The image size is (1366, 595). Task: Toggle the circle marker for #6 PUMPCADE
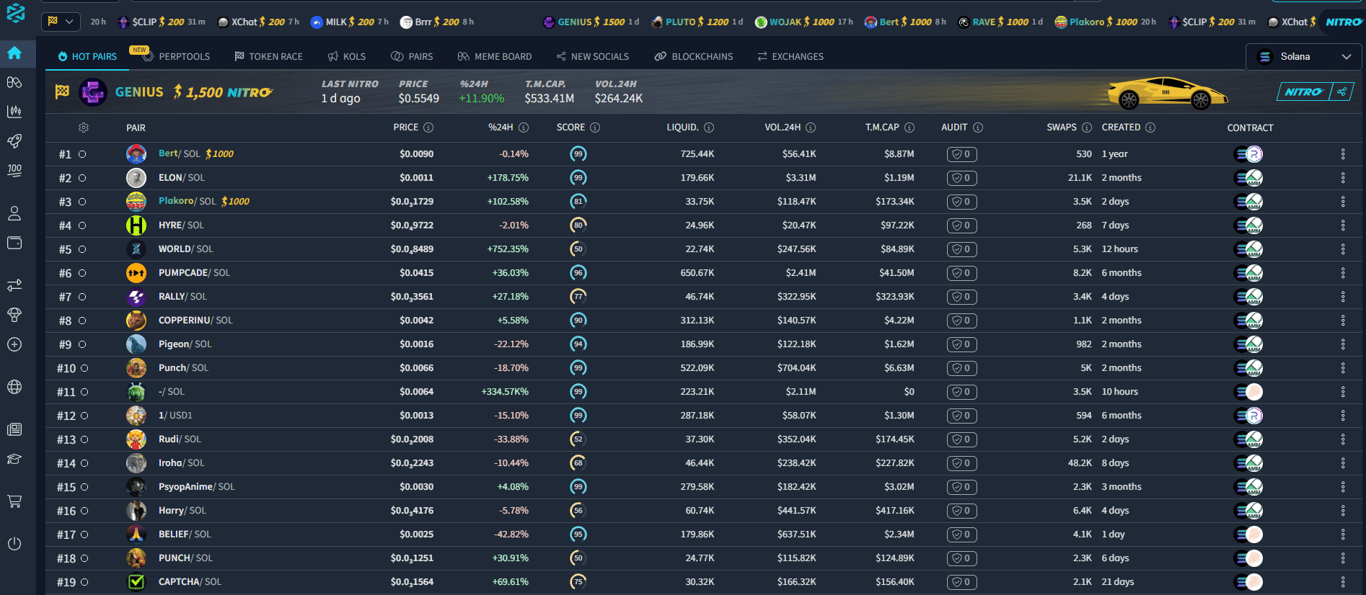[82, 273]
